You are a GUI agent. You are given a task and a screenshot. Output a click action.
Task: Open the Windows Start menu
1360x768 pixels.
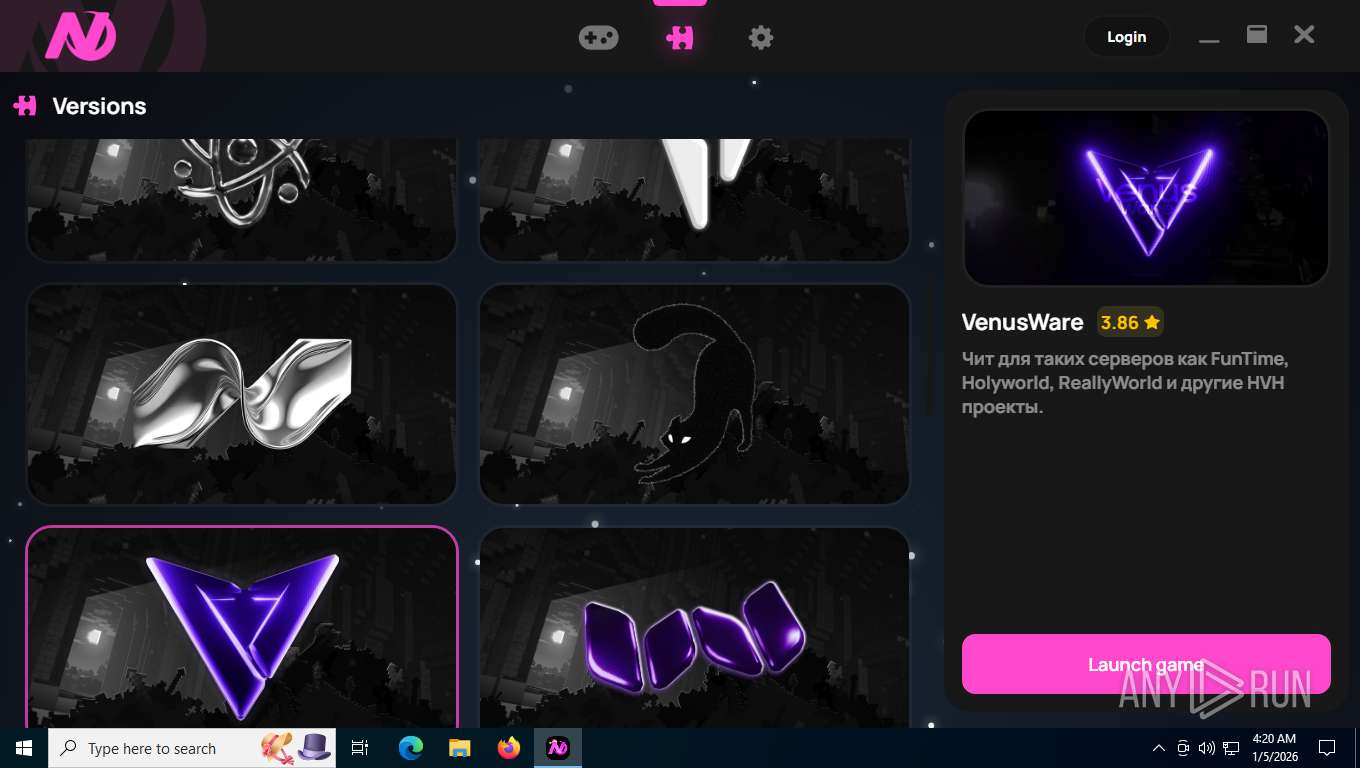click(24, 748)
